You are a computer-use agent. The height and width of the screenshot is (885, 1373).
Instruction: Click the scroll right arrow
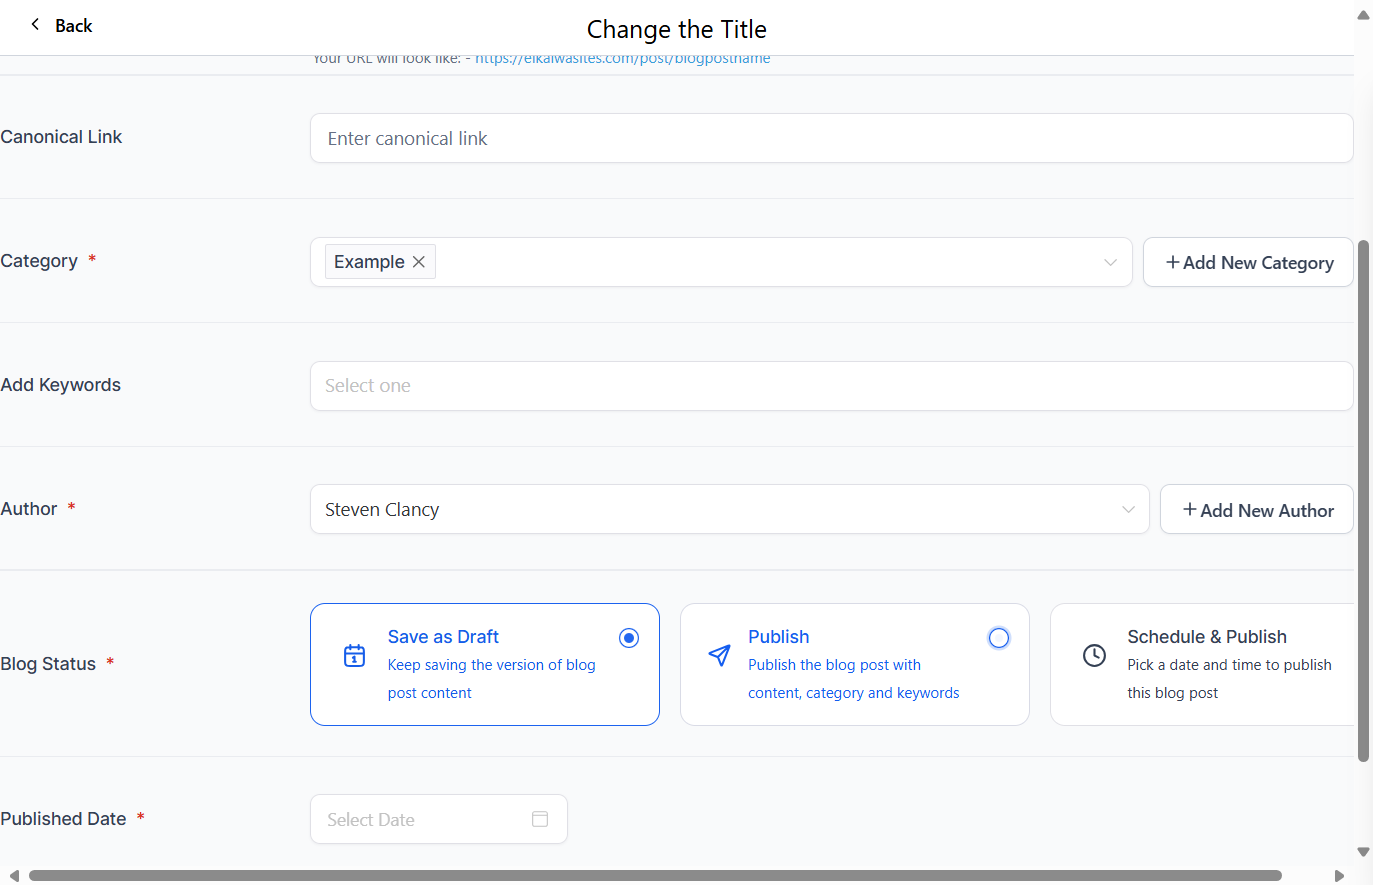coord(1340,876)
